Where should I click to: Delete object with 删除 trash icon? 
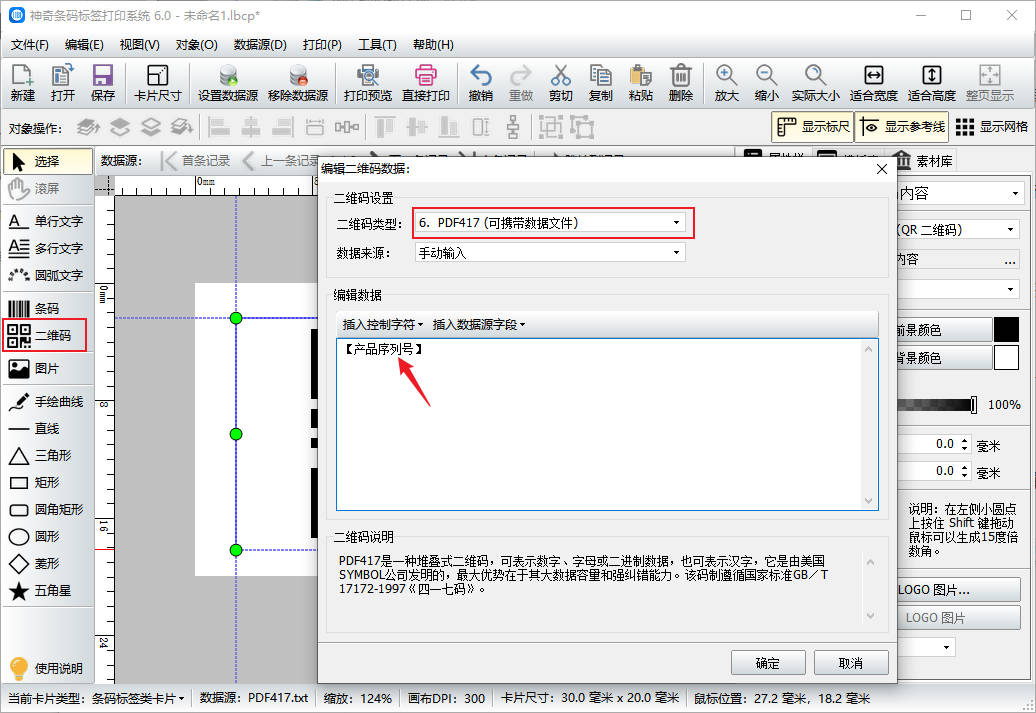click(x=681, y=83)
